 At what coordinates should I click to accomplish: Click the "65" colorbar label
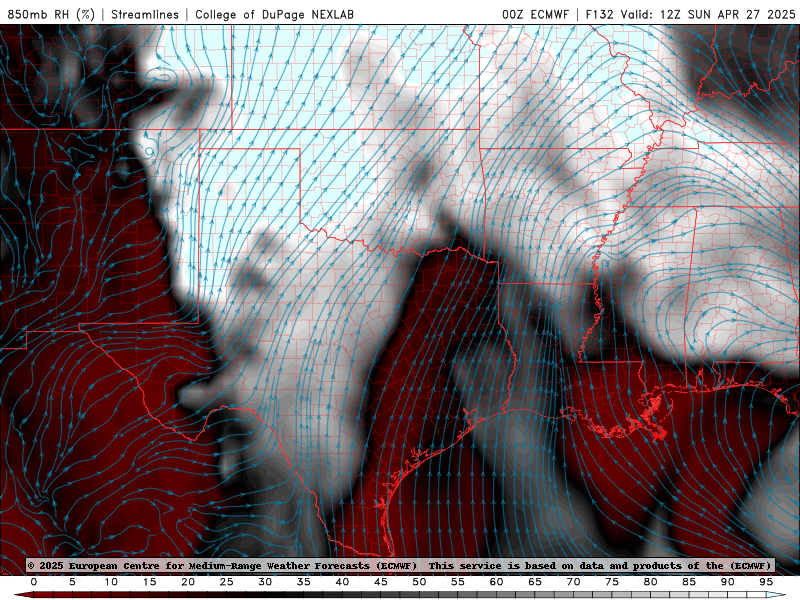click(535, 582)
